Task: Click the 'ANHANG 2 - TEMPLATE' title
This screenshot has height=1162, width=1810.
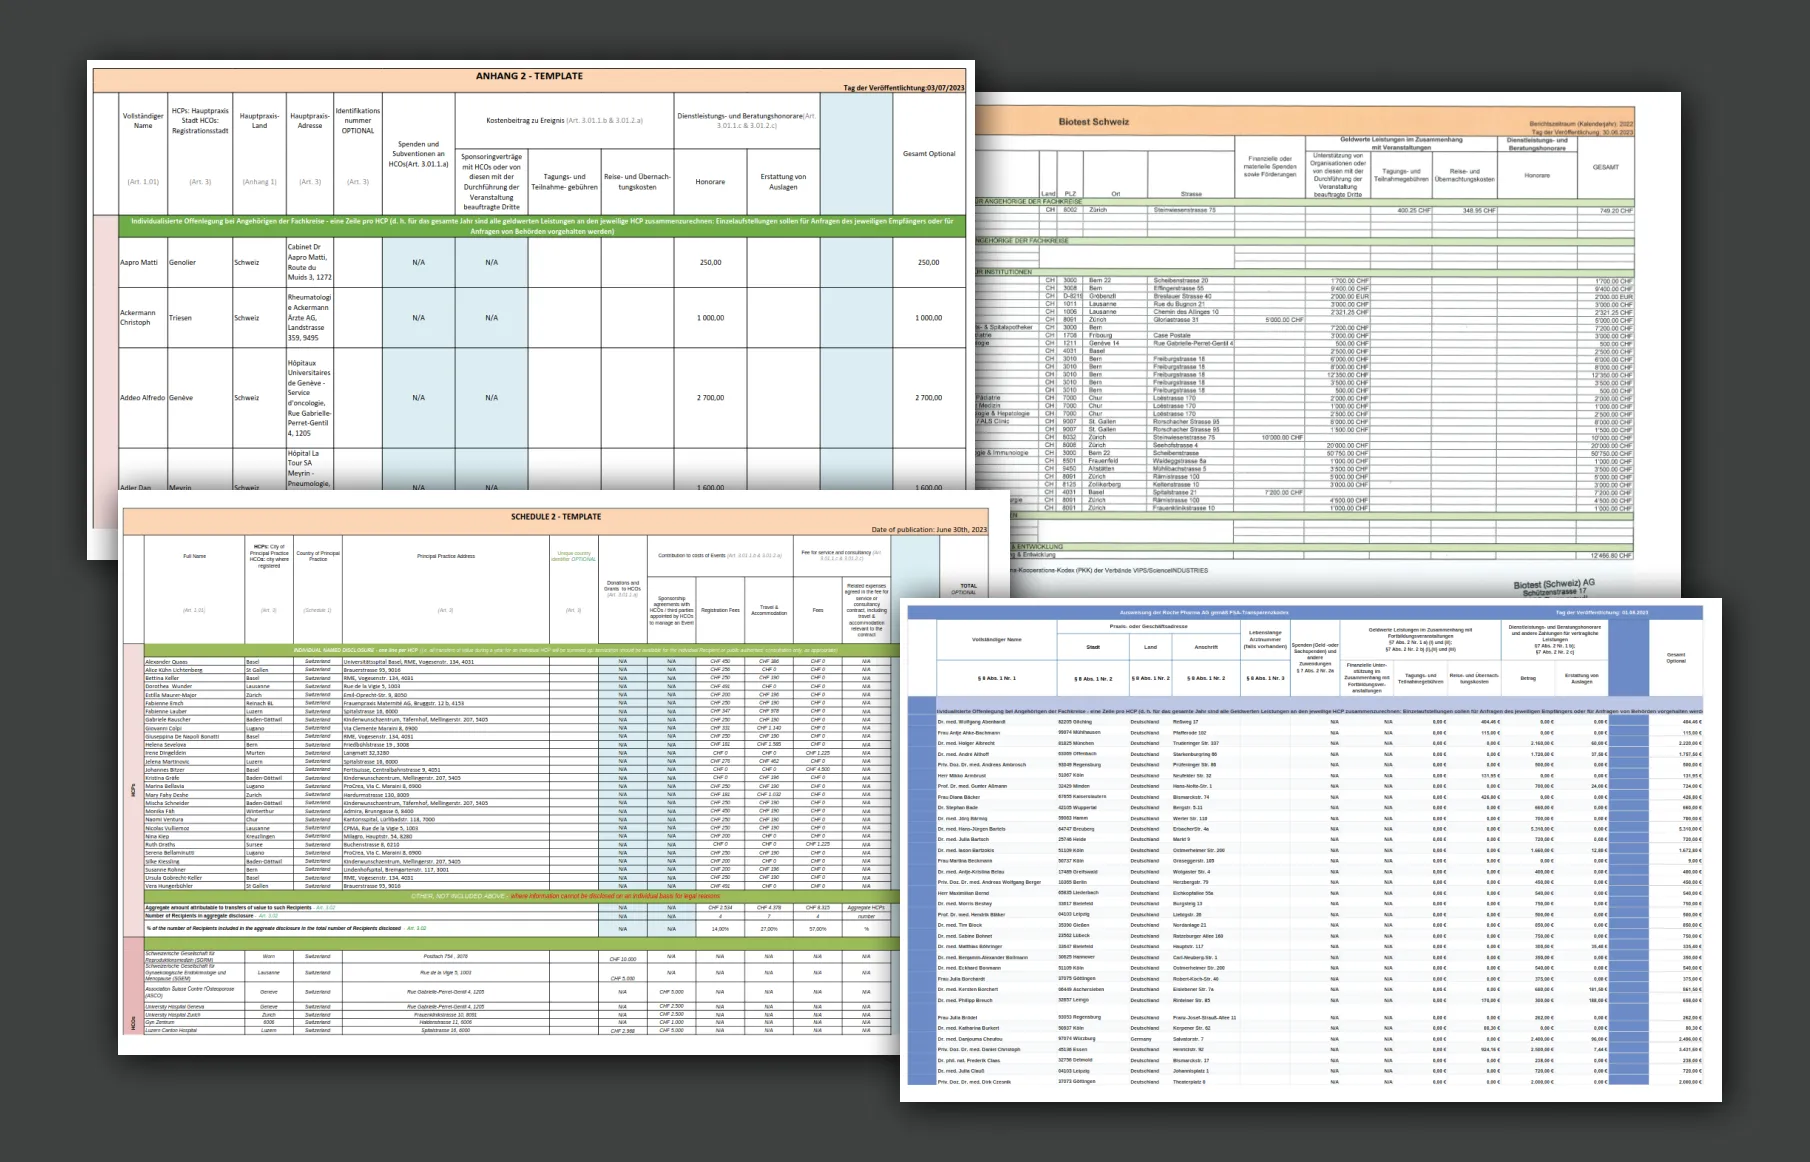Action: pyautogui.click(x=529, y=76)
